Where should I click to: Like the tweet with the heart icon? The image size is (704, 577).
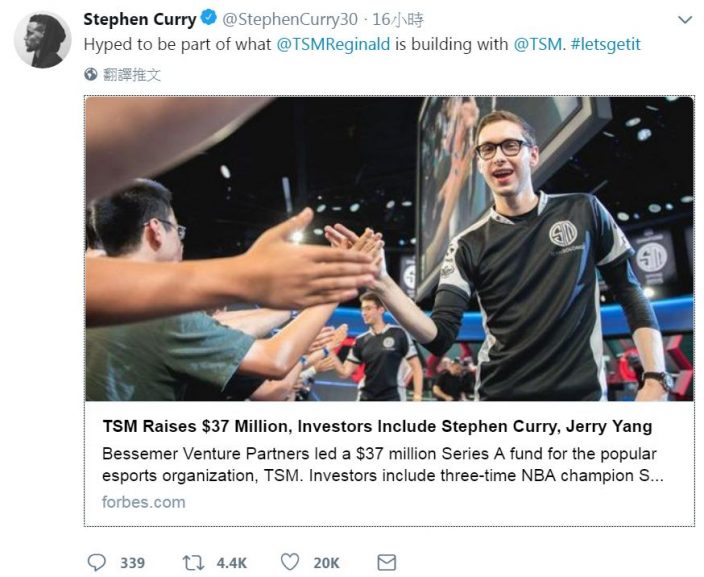[290, 562]
